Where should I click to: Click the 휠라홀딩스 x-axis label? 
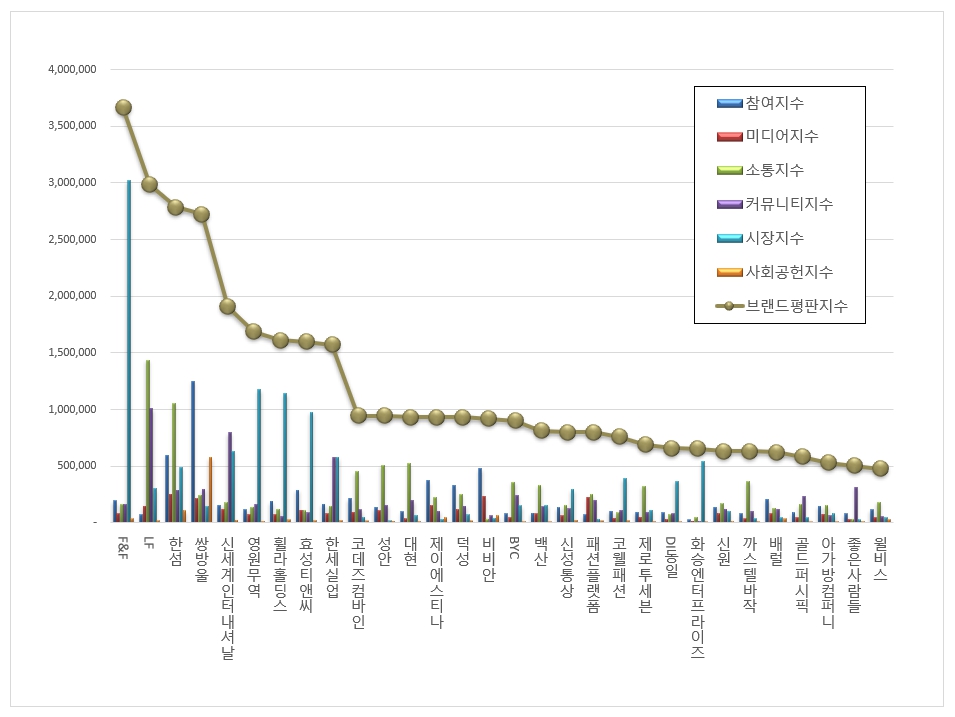click(280, 574)
